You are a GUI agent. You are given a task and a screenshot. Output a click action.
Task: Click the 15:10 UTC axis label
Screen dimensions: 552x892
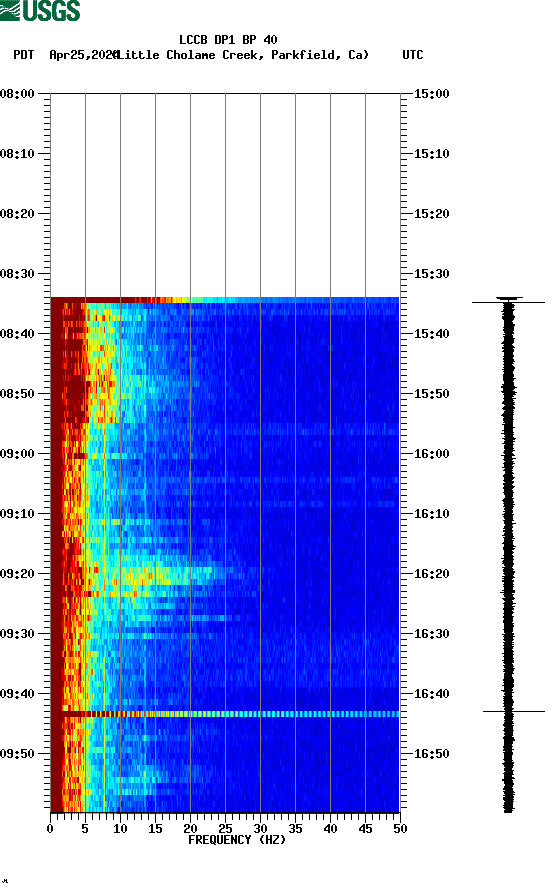[431, 154]
